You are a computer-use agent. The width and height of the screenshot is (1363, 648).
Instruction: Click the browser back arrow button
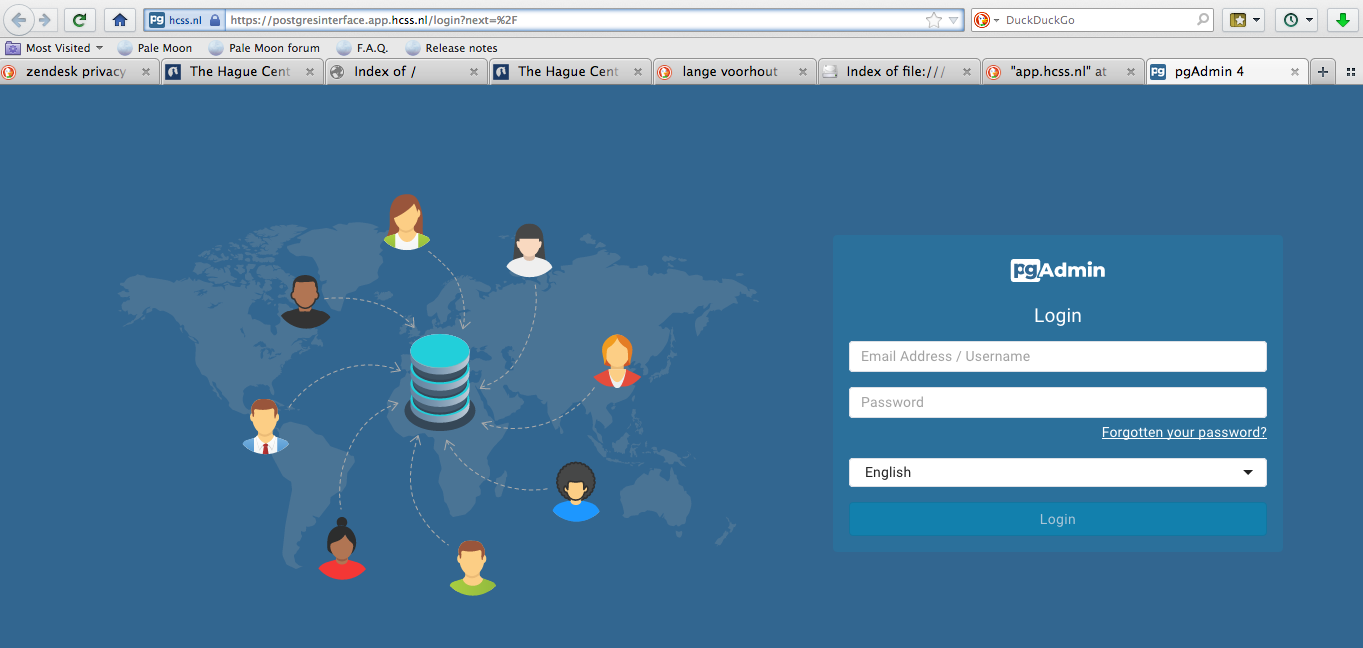[19, 20]
